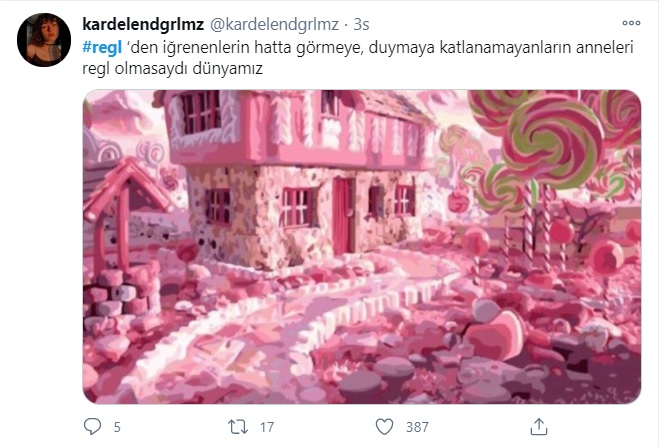
Task: Click the like count 387
Action: pyautogui.click(x=417, y=427)
